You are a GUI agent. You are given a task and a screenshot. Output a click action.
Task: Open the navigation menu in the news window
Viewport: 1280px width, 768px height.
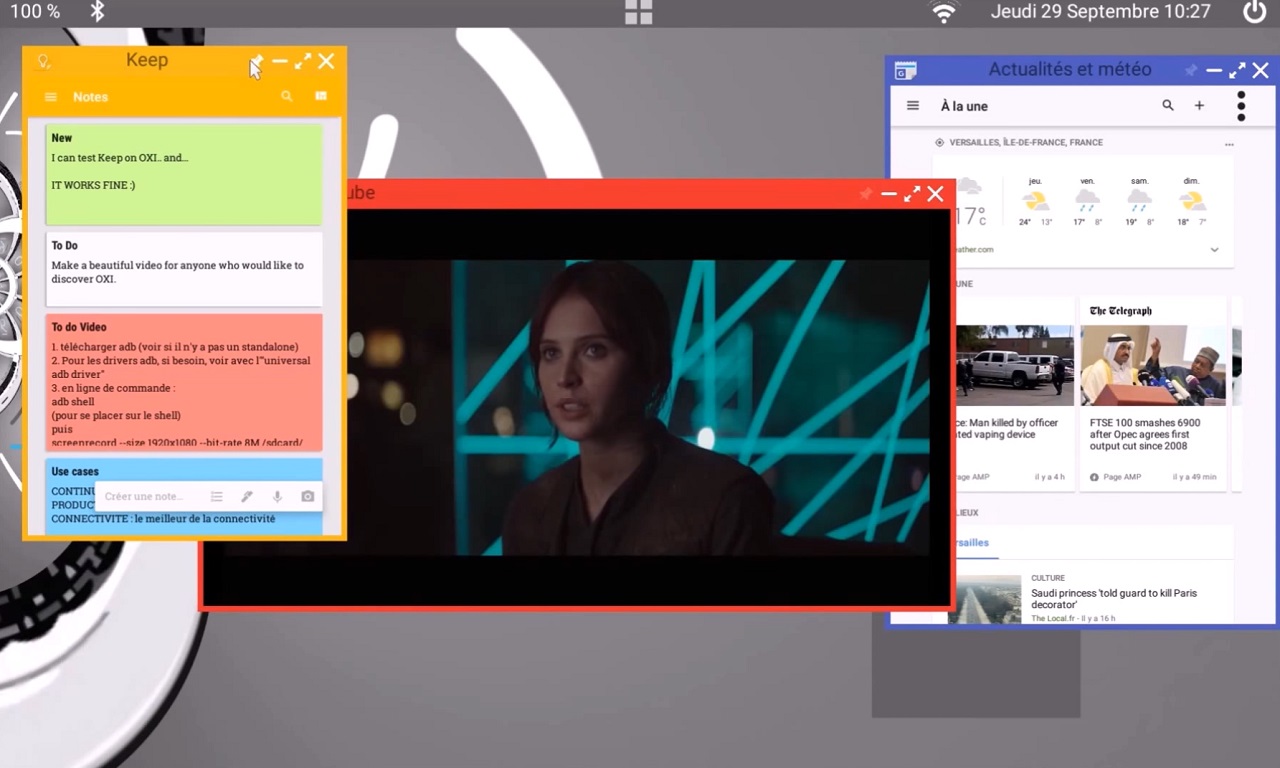click(912, 105)
